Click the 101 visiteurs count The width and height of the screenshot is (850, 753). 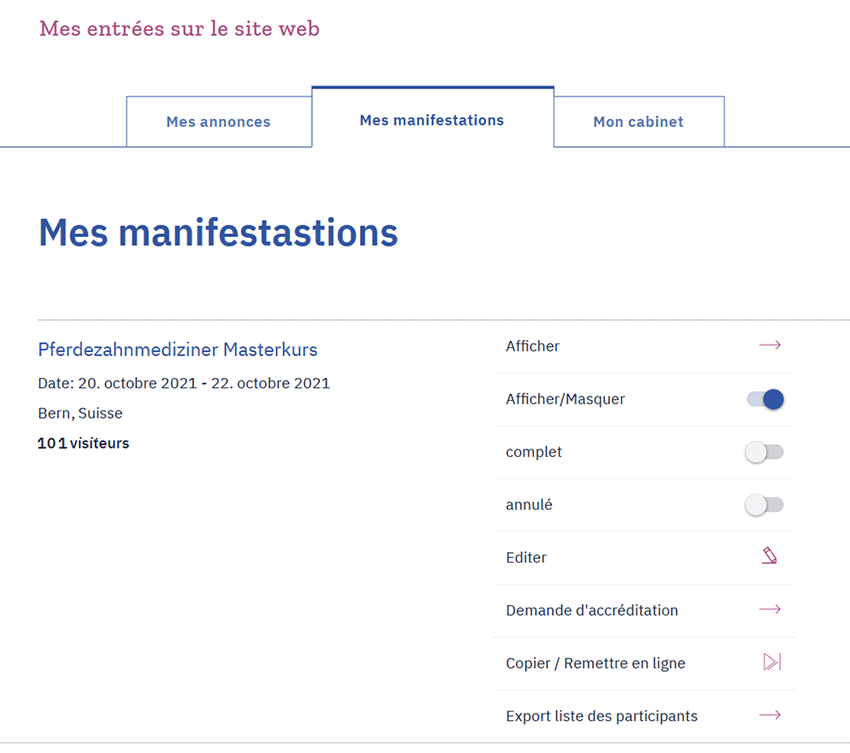[x=84, y=443]
